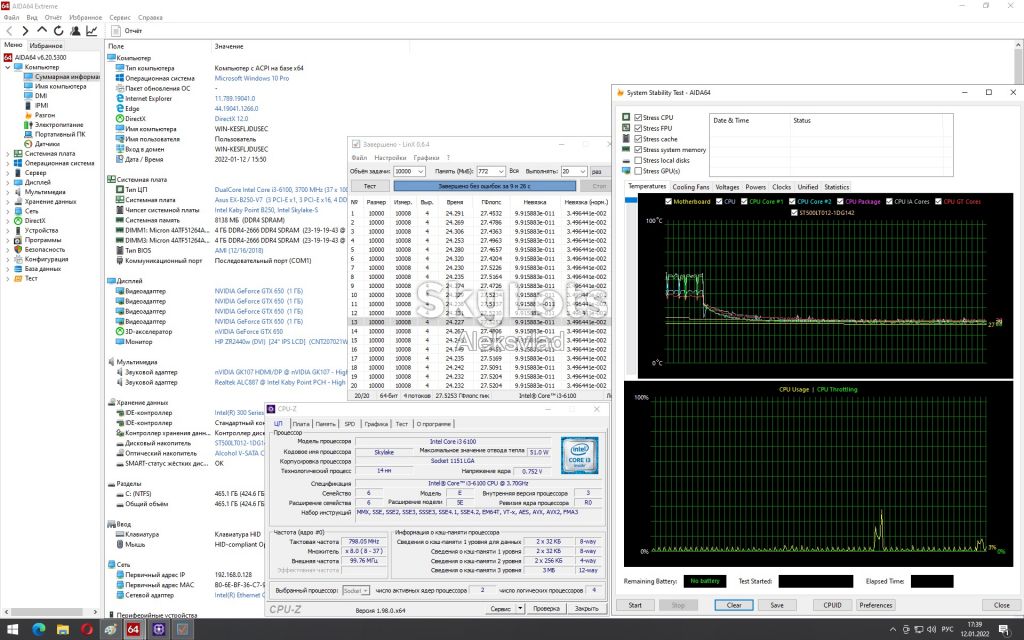The image size is (1024, 640).
Task: Open LinX run count dropdown
Action: [x=582, y=171]
